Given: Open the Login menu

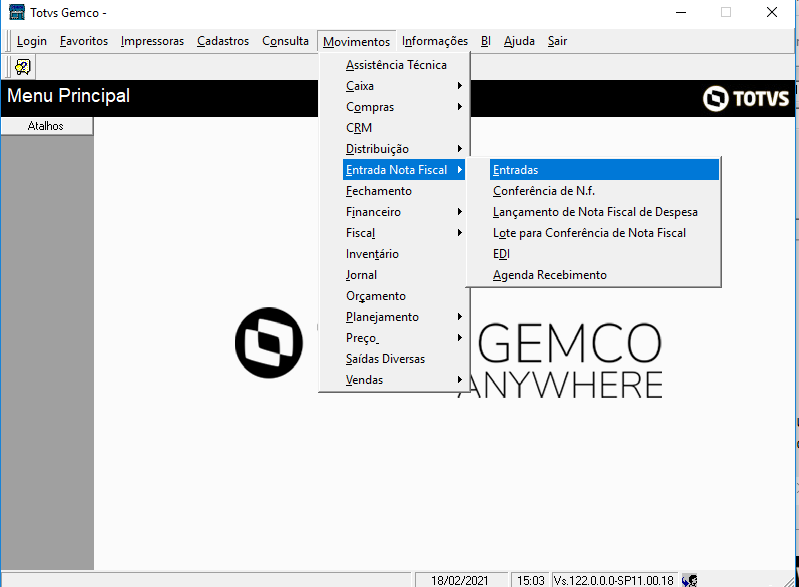Looking at the screenshot, I should pos(32,41).
